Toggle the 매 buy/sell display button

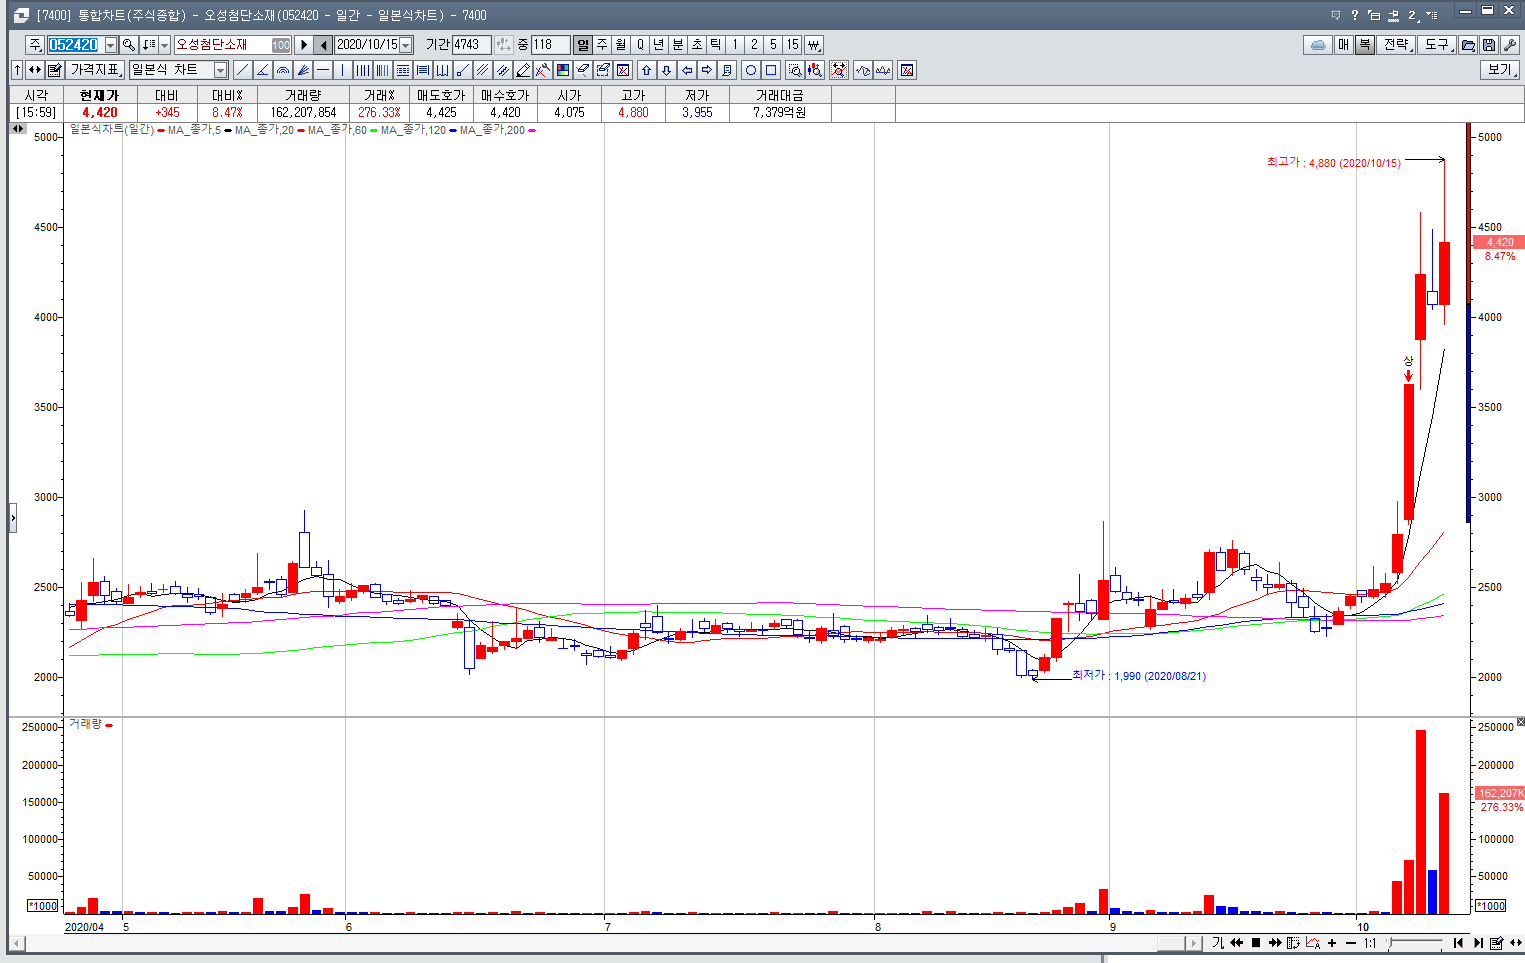point(1344,45)
